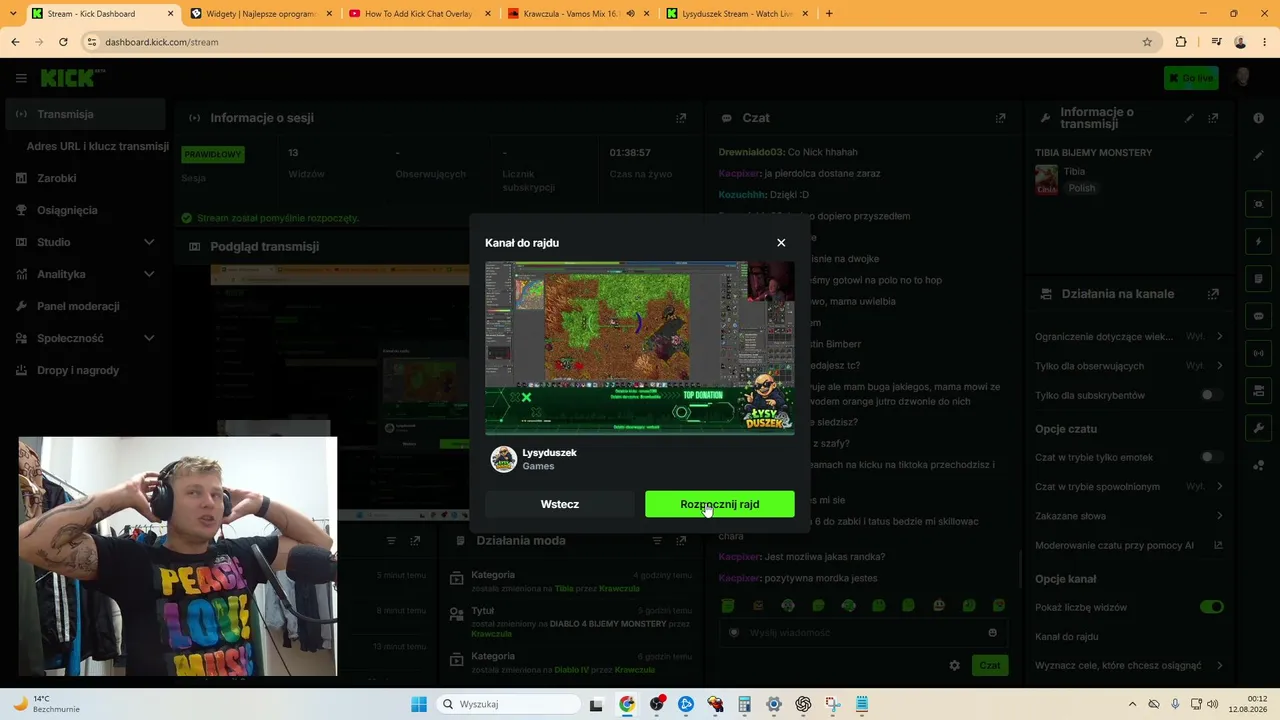Pop out the Działania moda panel
This screenshot has width=1280, height=720.
pos(681,541)
